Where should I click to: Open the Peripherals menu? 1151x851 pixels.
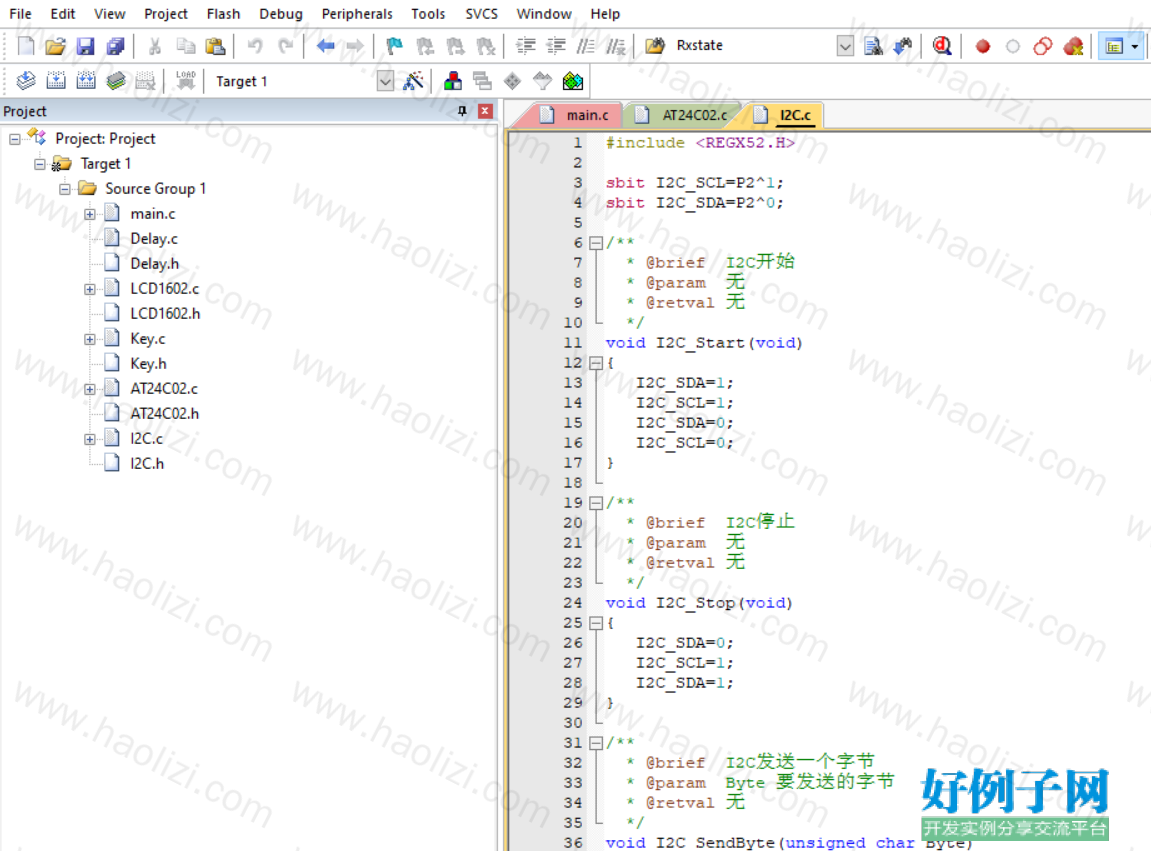point(357,14)
